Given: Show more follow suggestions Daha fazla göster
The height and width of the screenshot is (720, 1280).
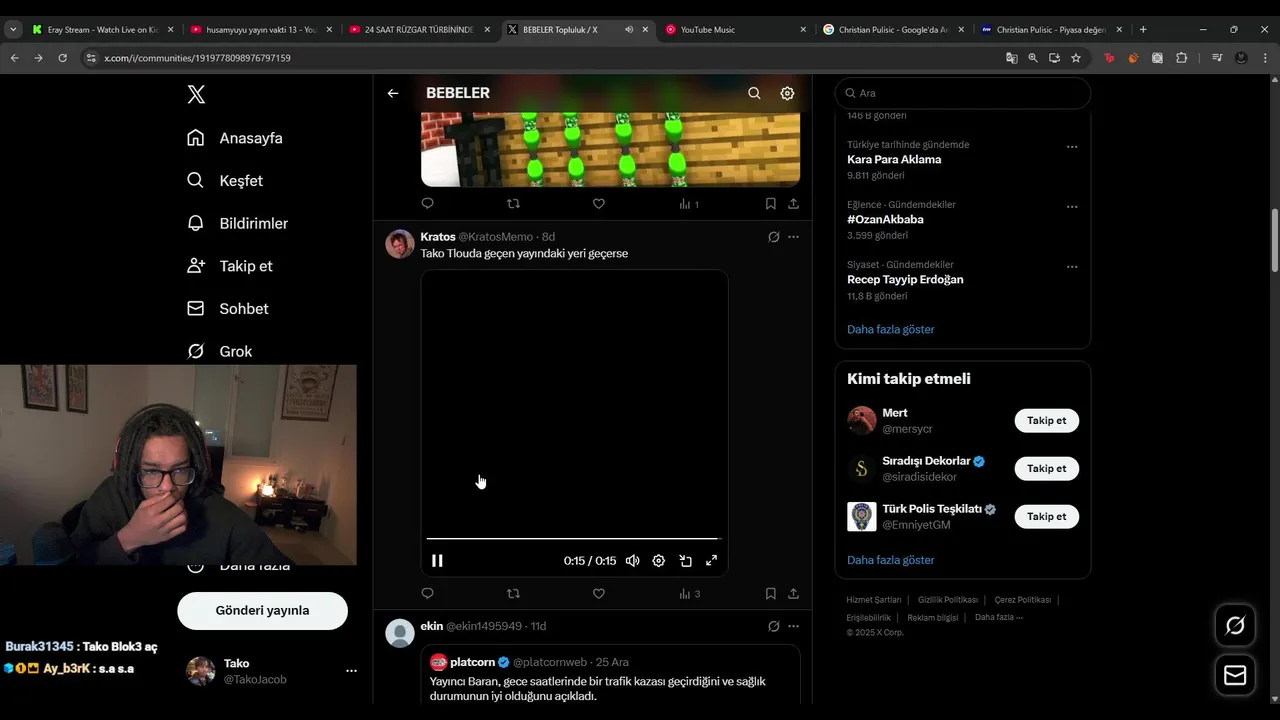Looking at the screenshot, I should pos(890,560).
